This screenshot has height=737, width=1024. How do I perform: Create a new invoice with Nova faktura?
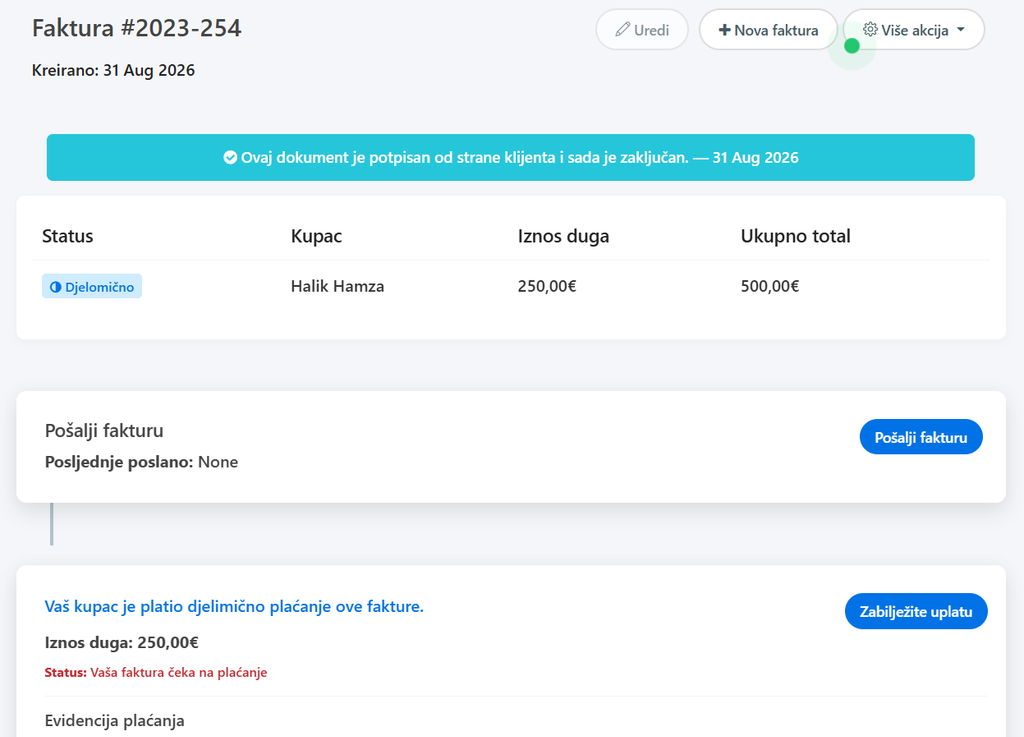coord(768,30)
